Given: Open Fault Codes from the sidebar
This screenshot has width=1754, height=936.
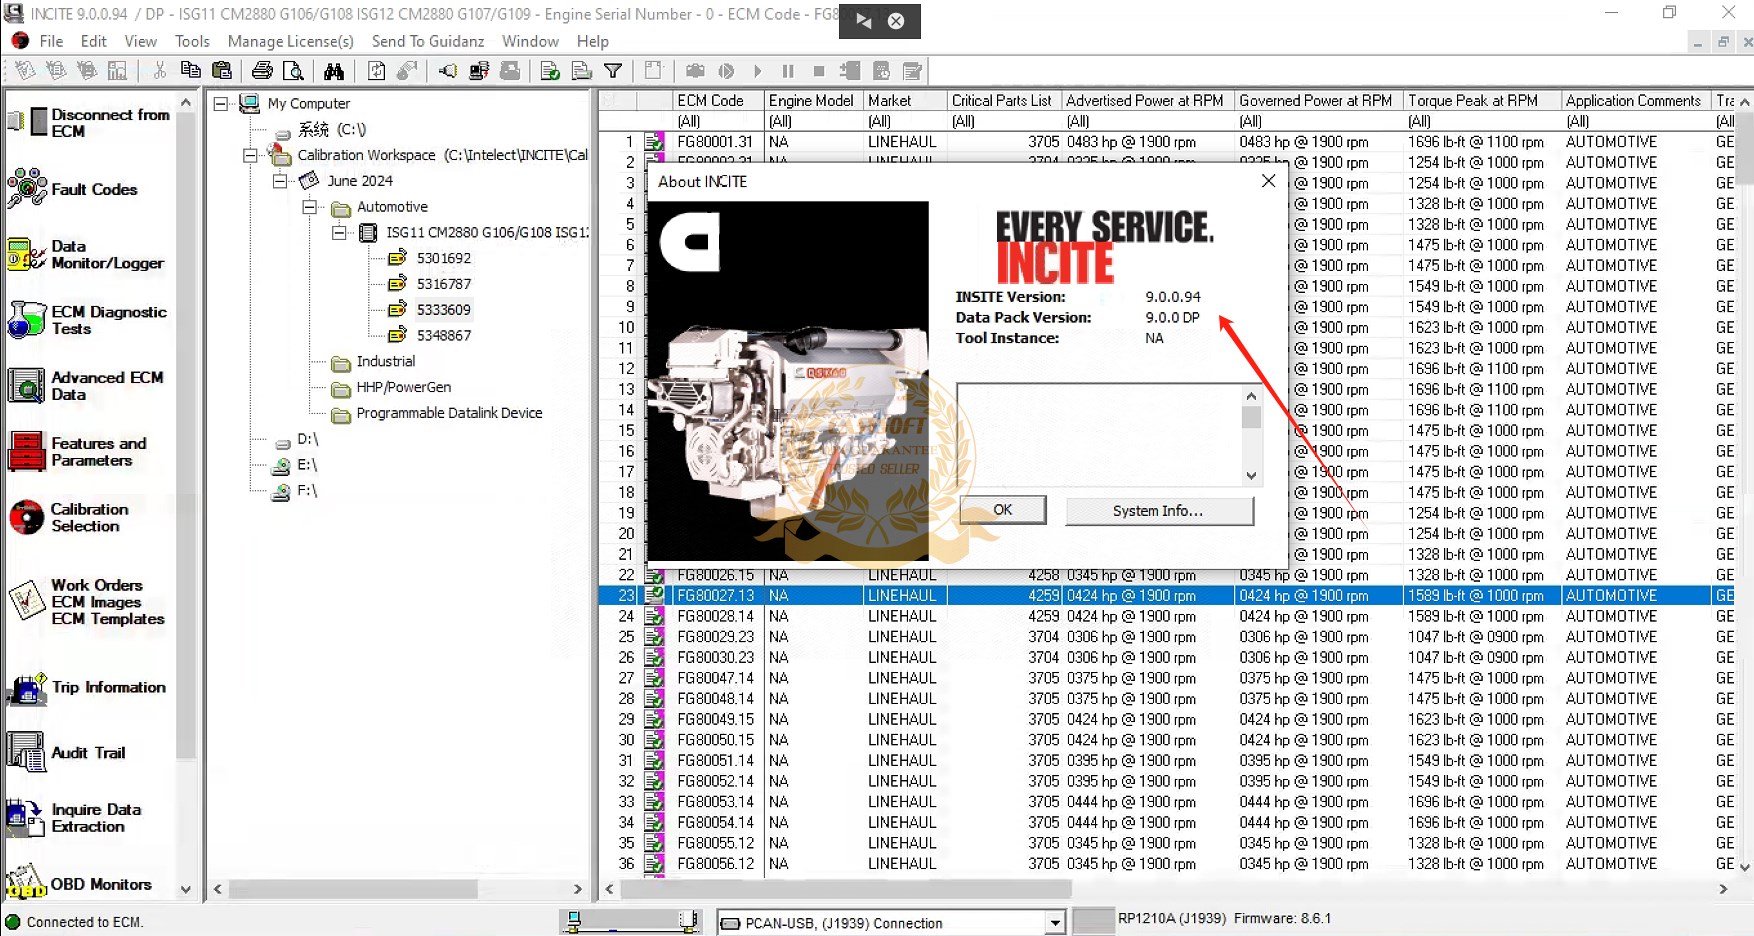Looking at the screenshot, I should [73, 188].
